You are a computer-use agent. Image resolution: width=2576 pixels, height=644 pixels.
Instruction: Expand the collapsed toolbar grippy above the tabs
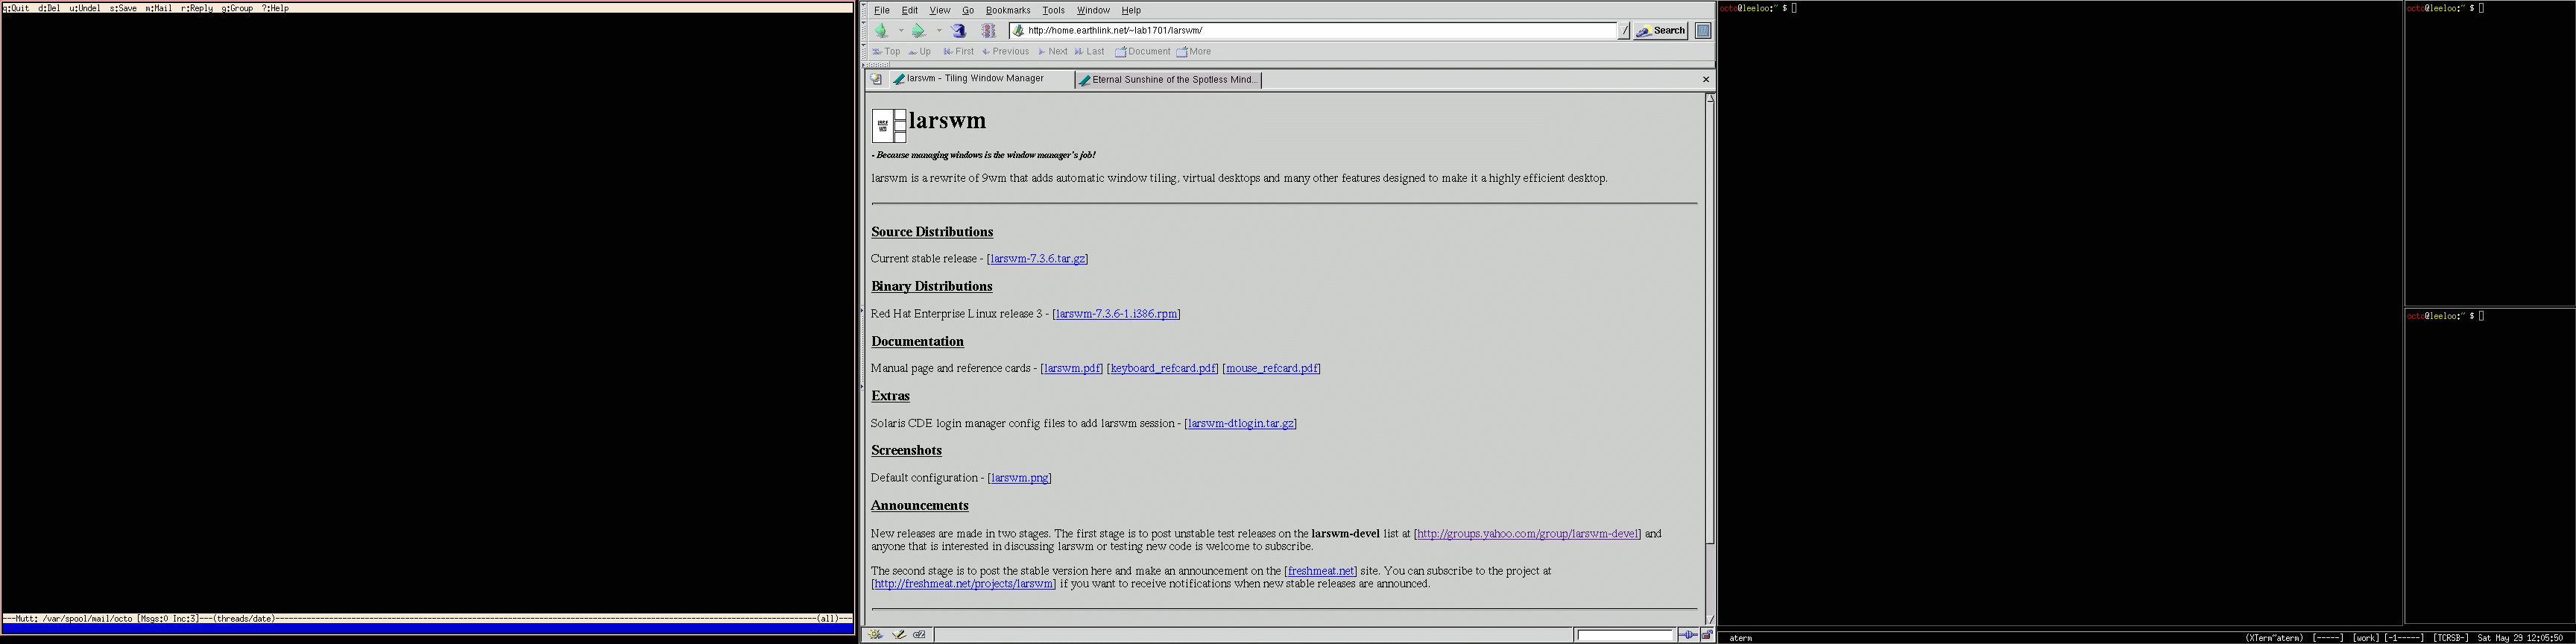877,65
